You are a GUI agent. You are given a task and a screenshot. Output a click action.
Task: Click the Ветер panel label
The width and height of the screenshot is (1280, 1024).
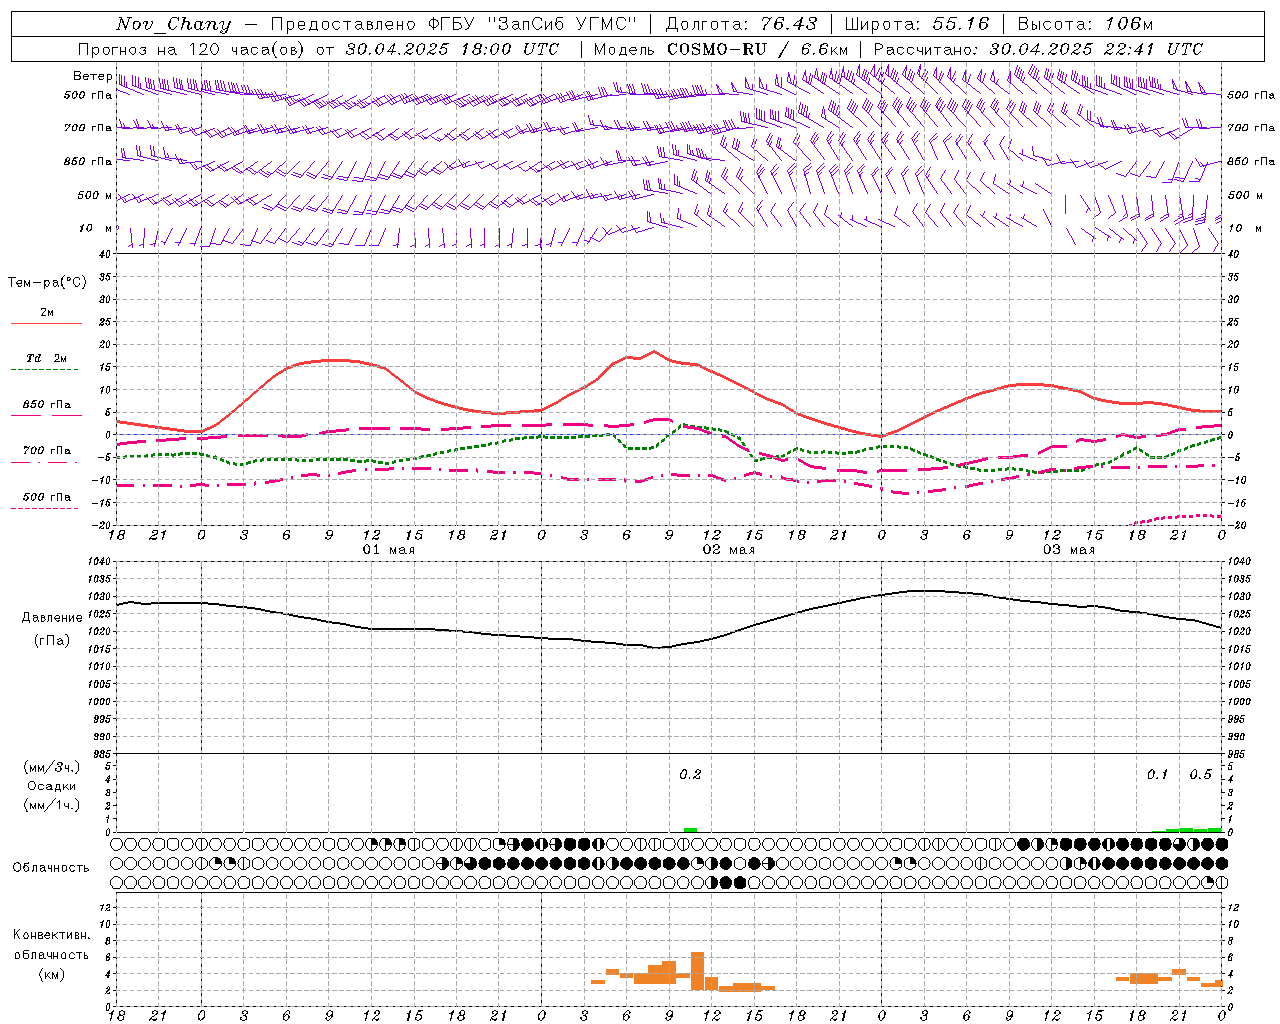[x=92, y=76]
